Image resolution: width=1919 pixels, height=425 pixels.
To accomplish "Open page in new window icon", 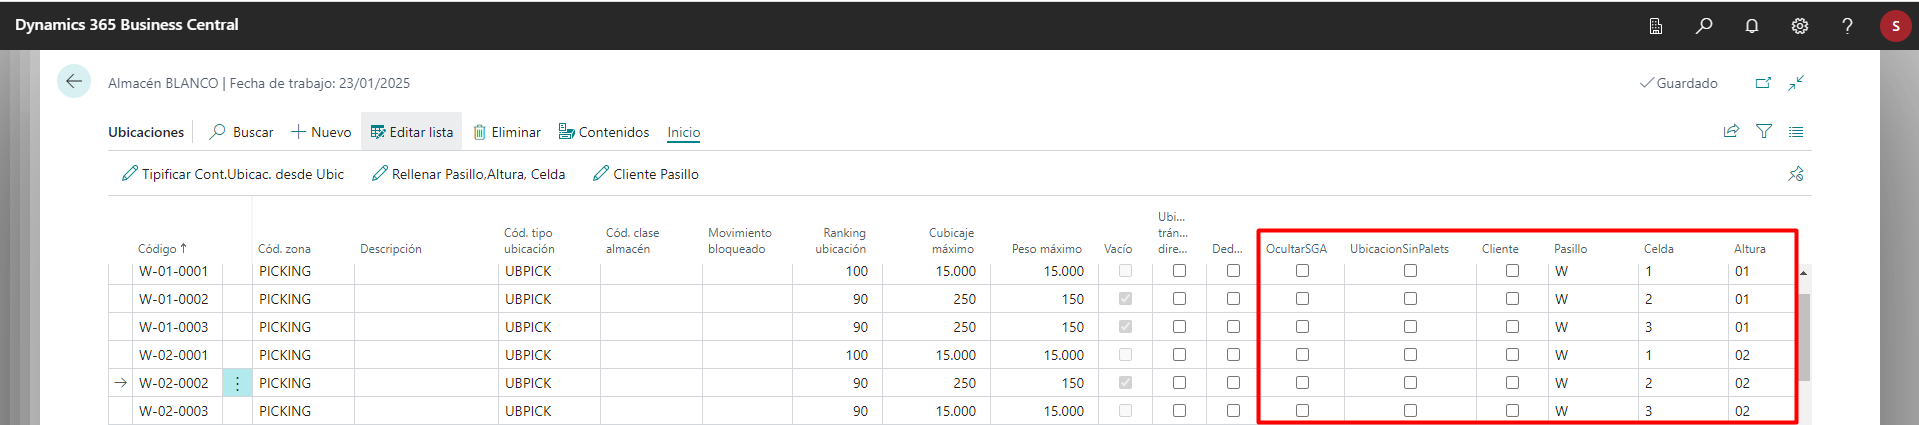I will (x=1763, y=83).
